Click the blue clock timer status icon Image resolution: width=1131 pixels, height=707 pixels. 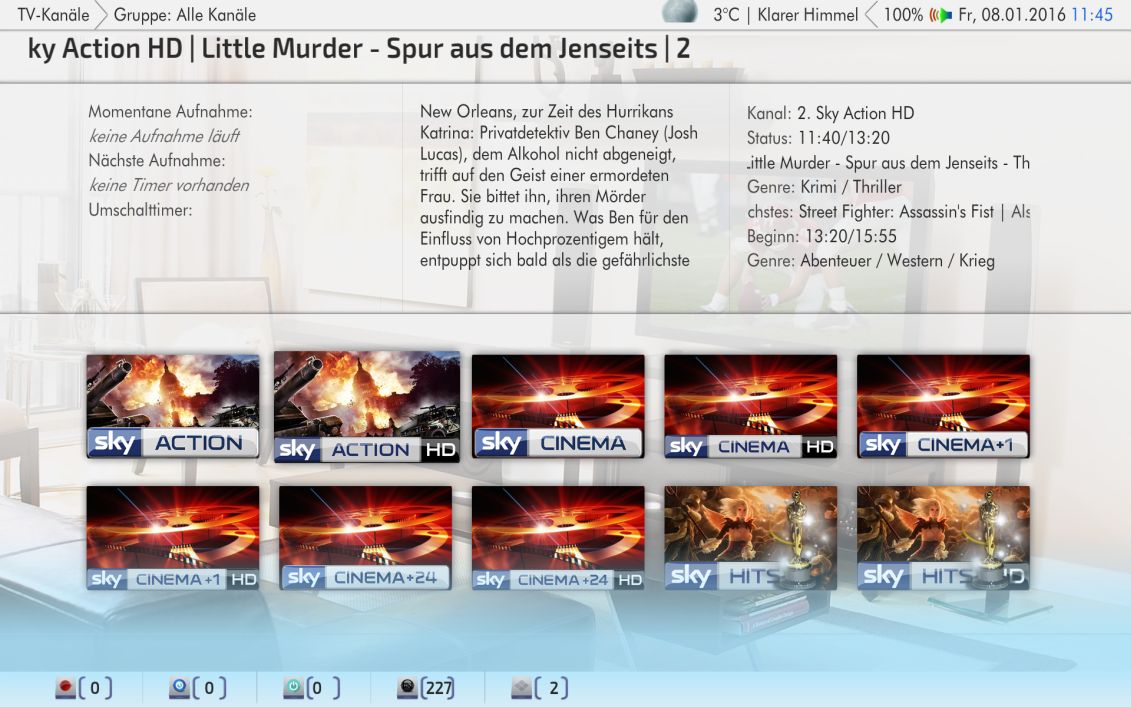(x=179, y=688)
